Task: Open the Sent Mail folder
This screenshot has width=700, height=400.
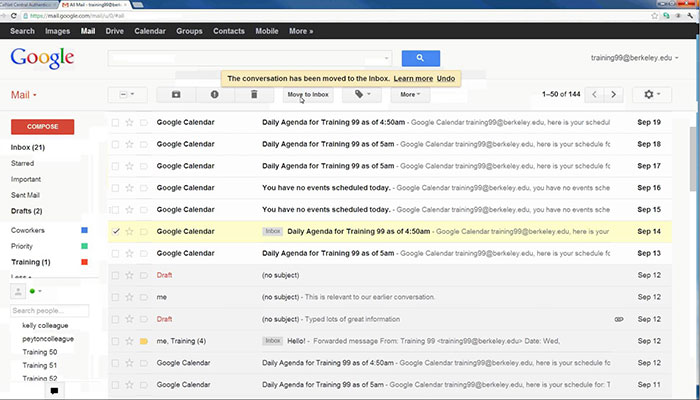Action: tap(25, 195)
